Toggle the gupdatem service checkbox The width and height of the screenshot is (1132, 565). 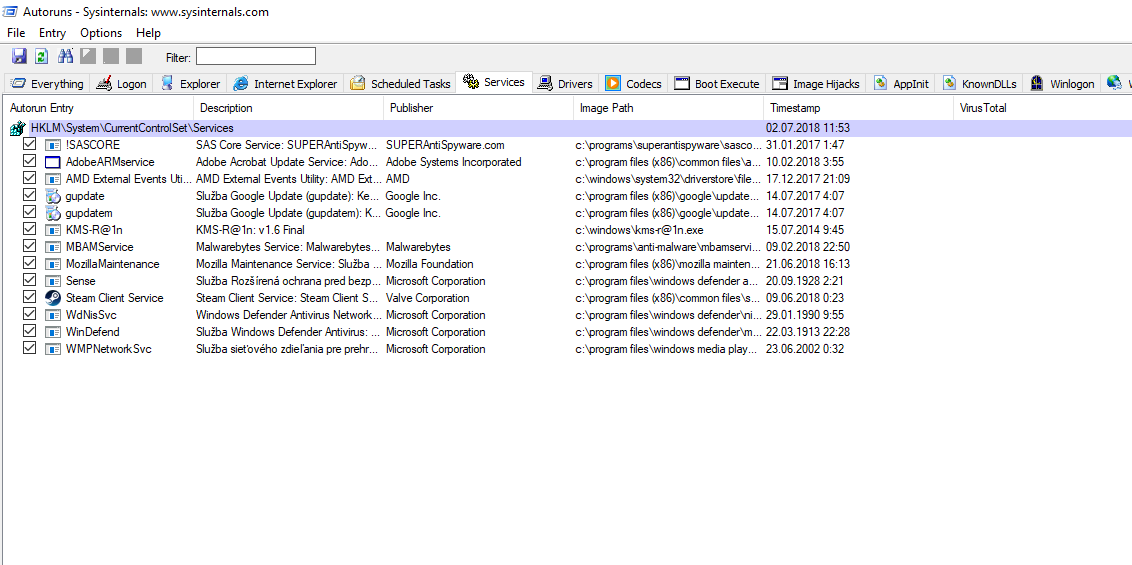(x=30, y=212)
